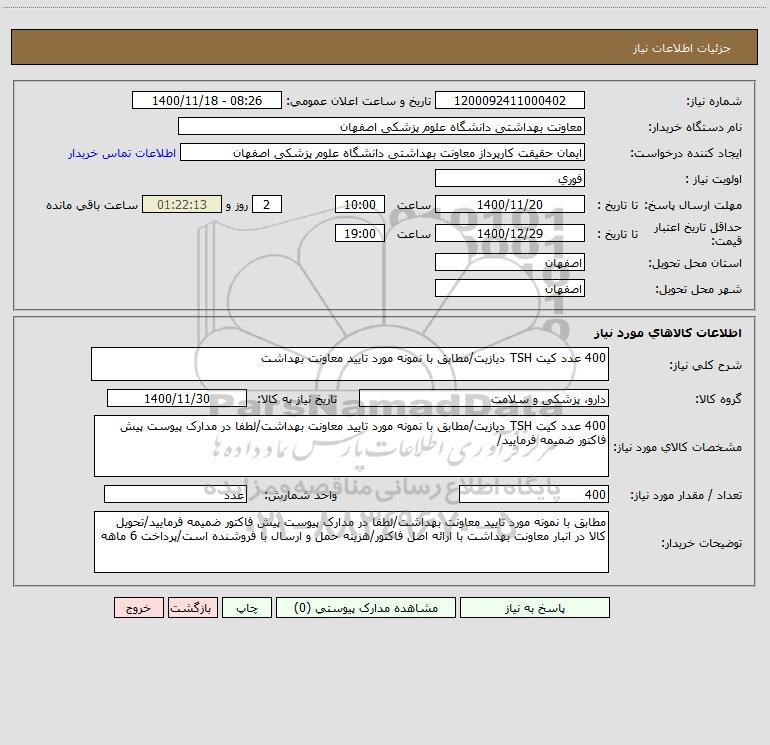Click the label تاریخ نیاز به کالا

(297, 399)
